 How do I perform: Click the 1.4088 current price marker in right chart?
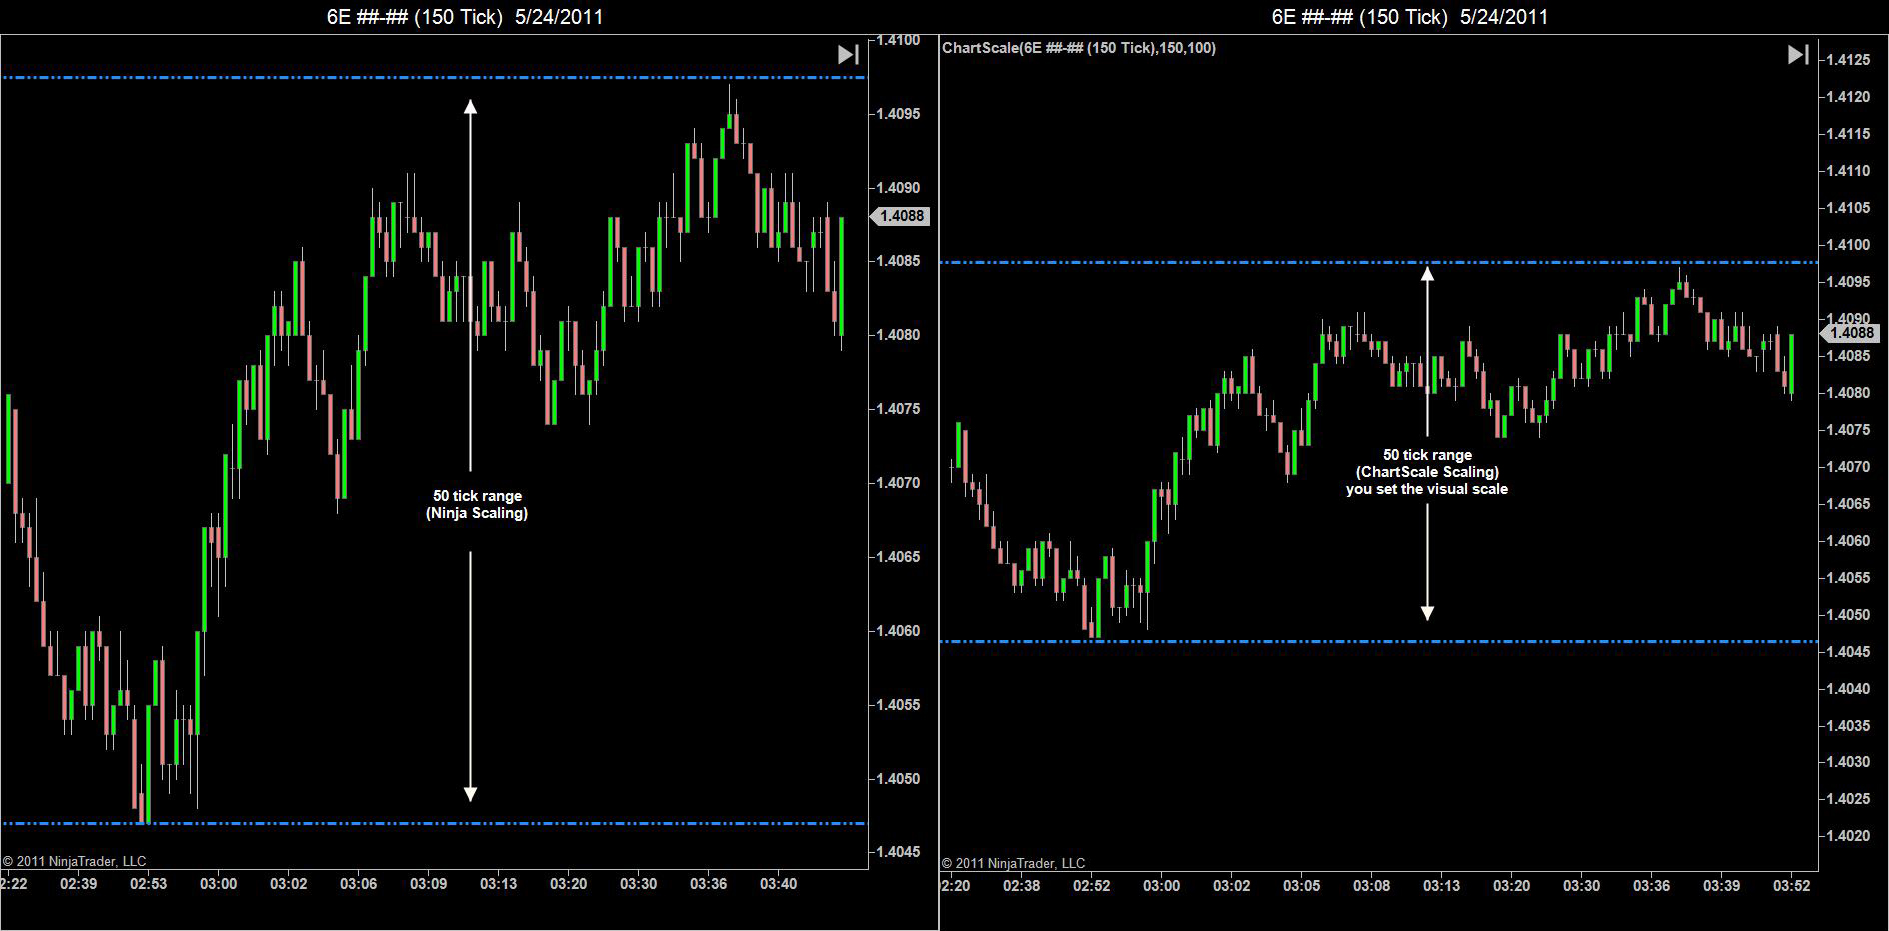tap(1852, 333)
